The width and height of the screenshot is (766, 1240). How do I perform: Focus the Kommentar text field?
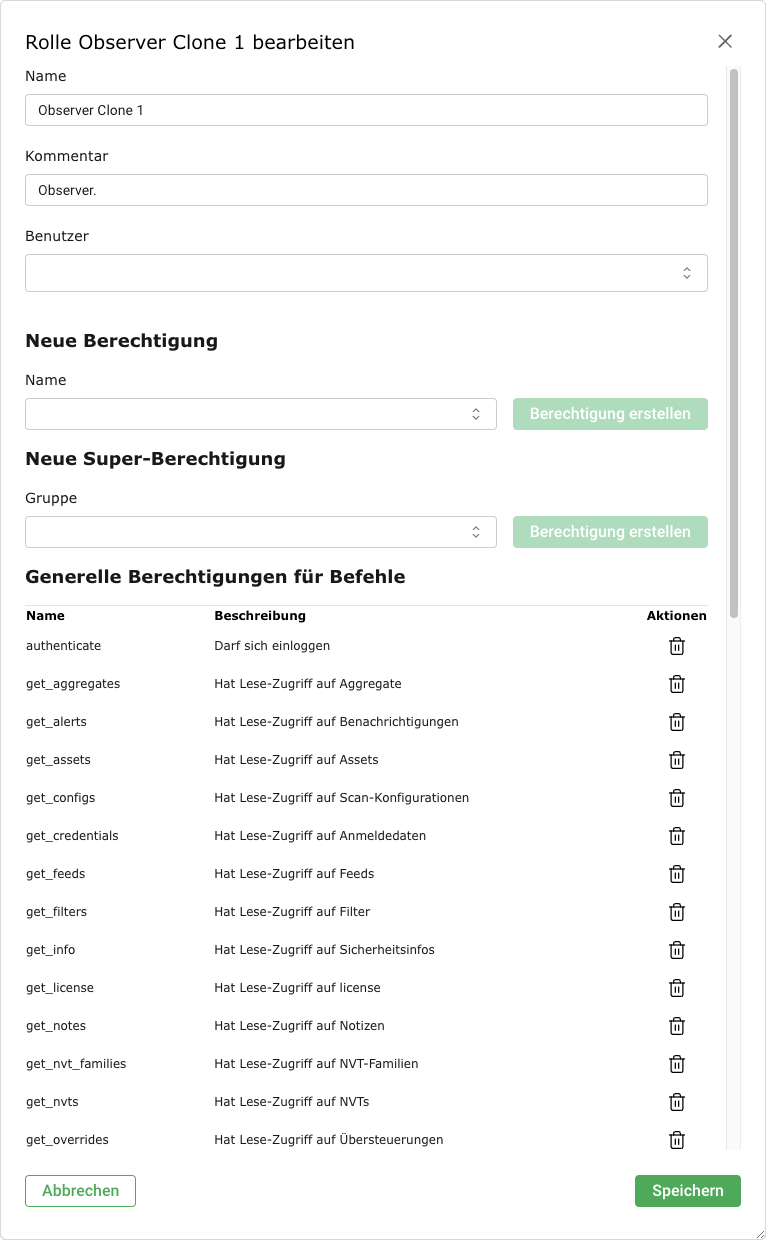pyautogui.click(x=366, y=190)
